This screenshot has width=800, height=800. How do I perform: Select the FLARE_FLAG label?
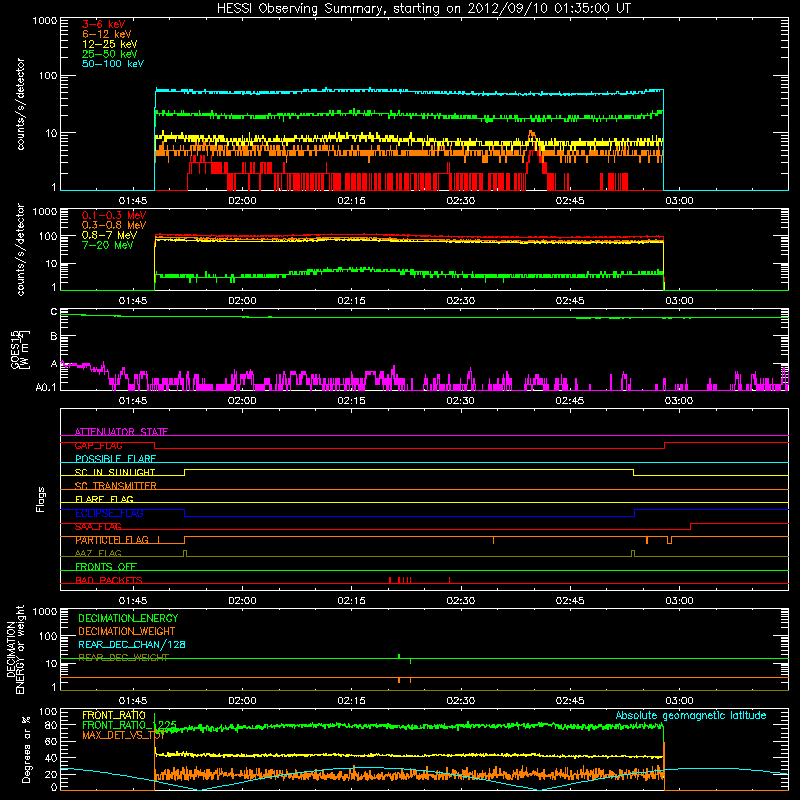point(104,499)
